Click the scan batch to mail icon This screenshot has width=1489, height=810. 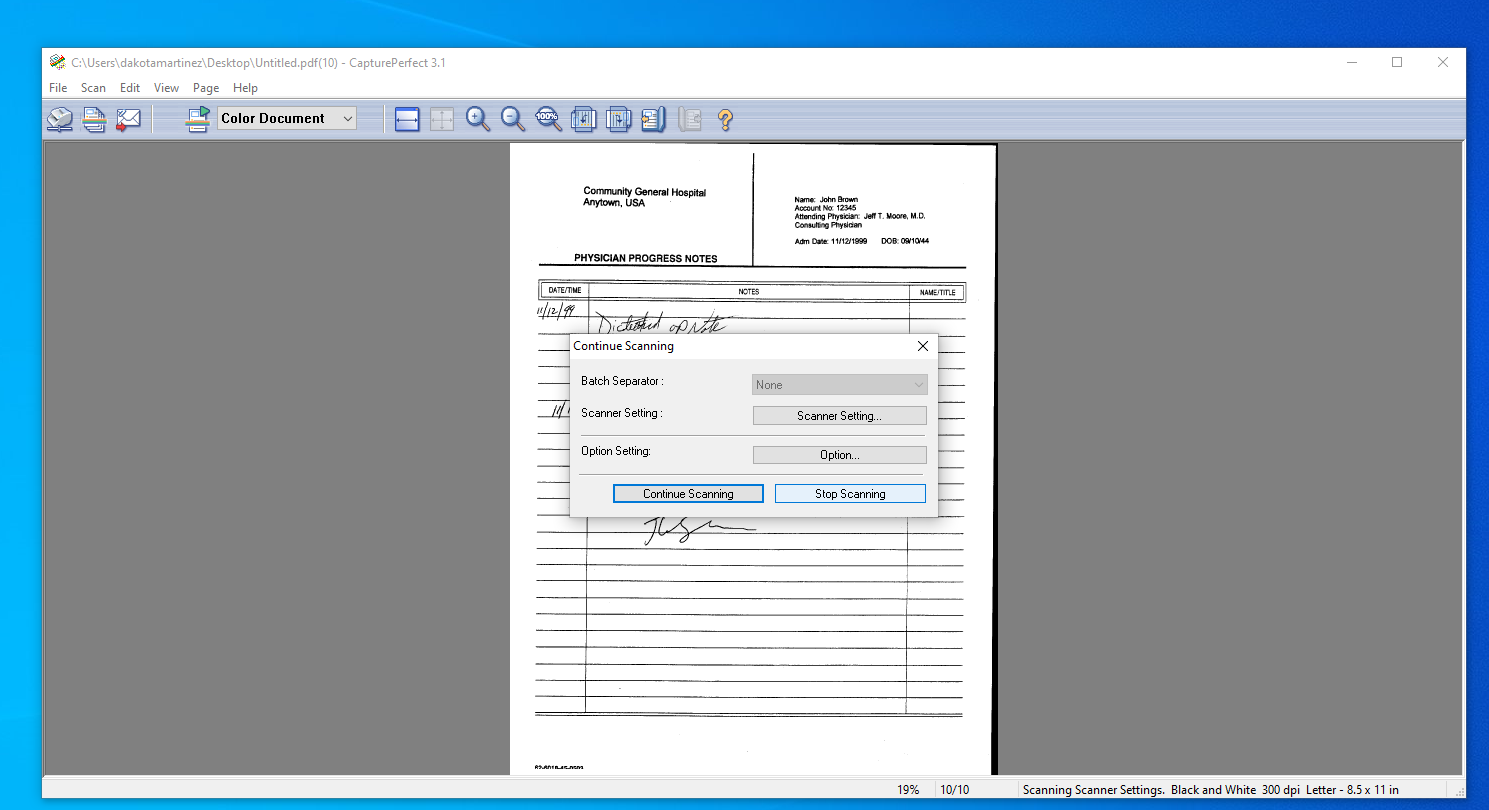tap(128, 119)
